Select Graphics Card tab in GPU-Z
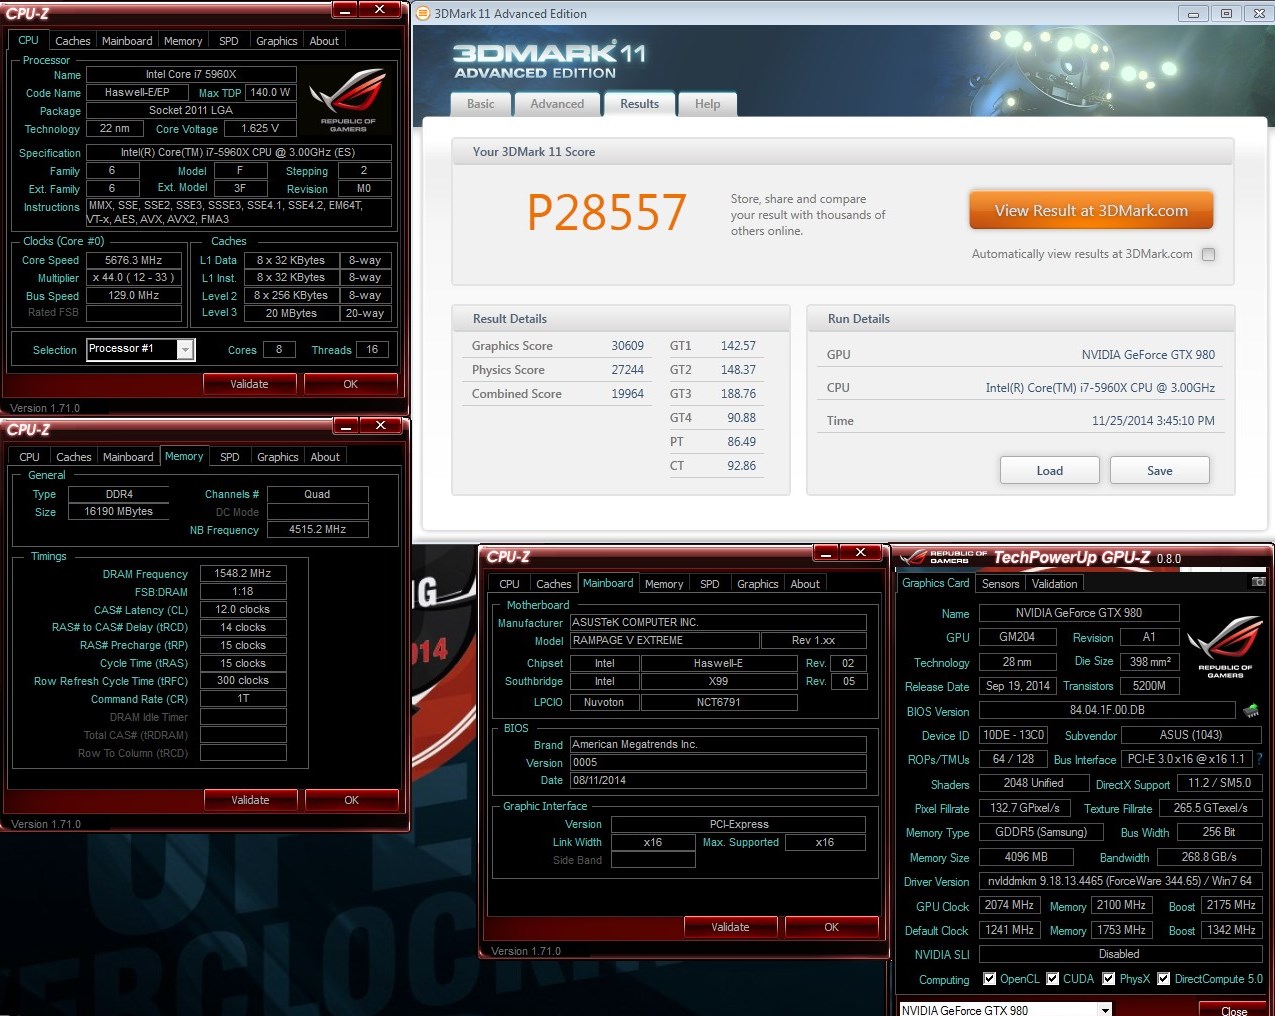The width and height of the screenshot is (1275, 1016). (x=936, y=583)
